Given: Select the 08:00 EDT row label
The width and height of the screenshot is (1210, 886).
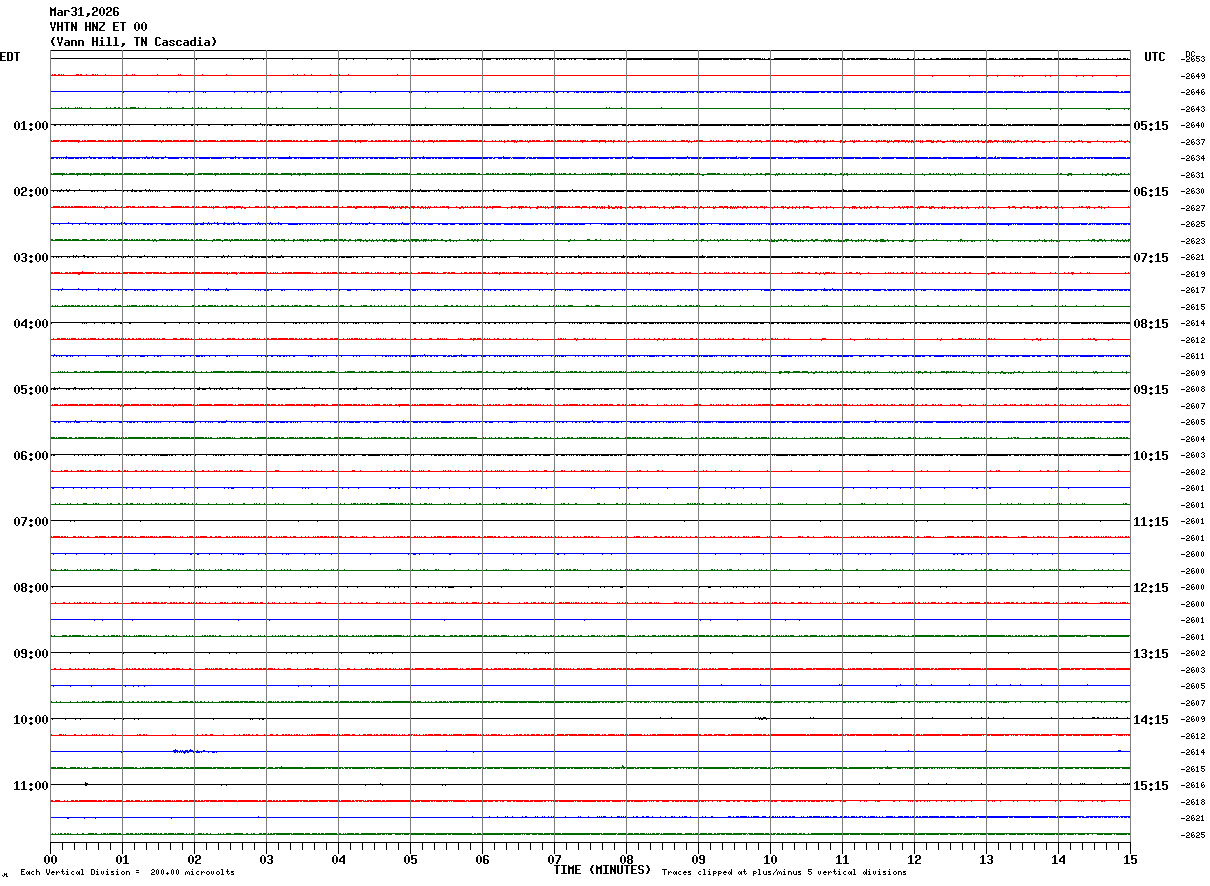Looking at the screenshot, I should 31,588.
